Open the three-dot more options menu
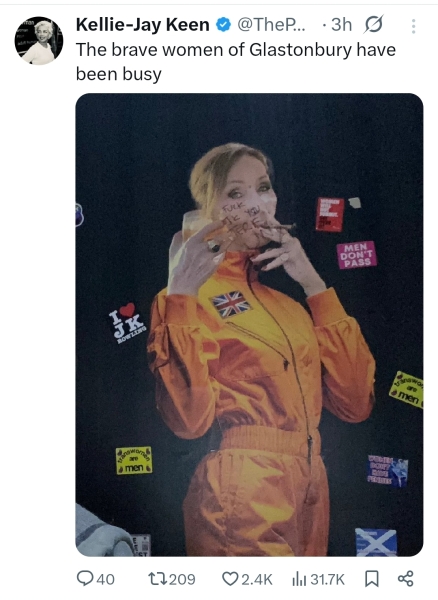The width and height of the screenshot is (438, 600). (x=414, y=26)
